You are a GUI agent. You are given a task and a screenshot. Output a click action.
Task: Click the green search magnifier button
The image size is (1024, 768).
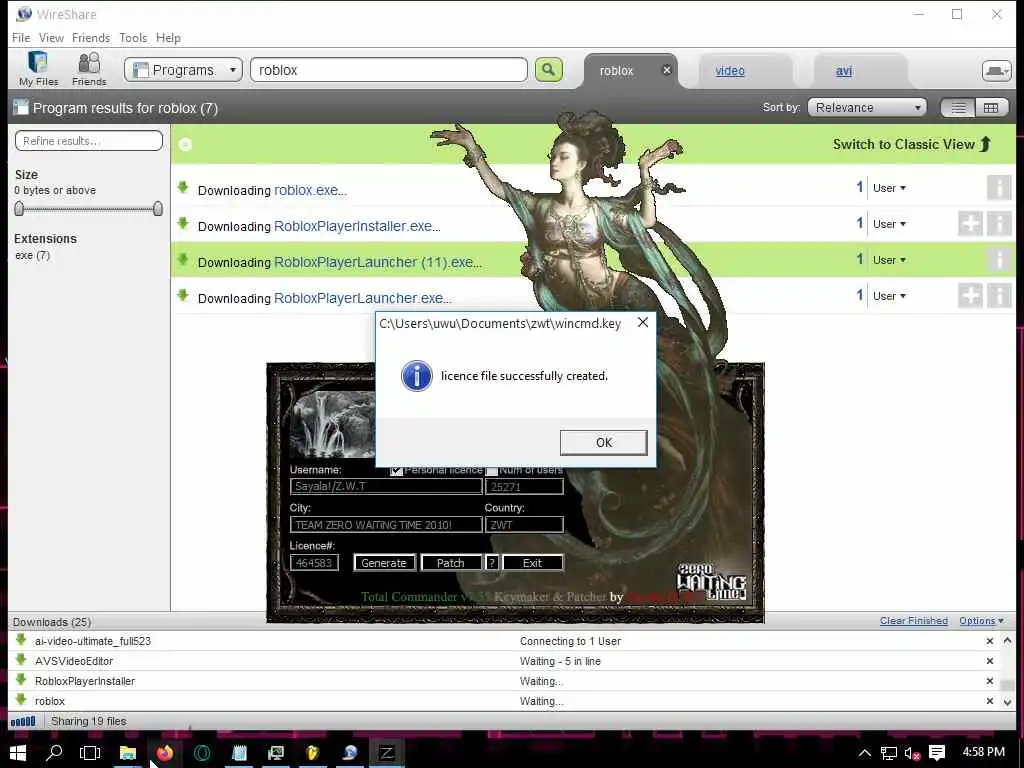549,70
